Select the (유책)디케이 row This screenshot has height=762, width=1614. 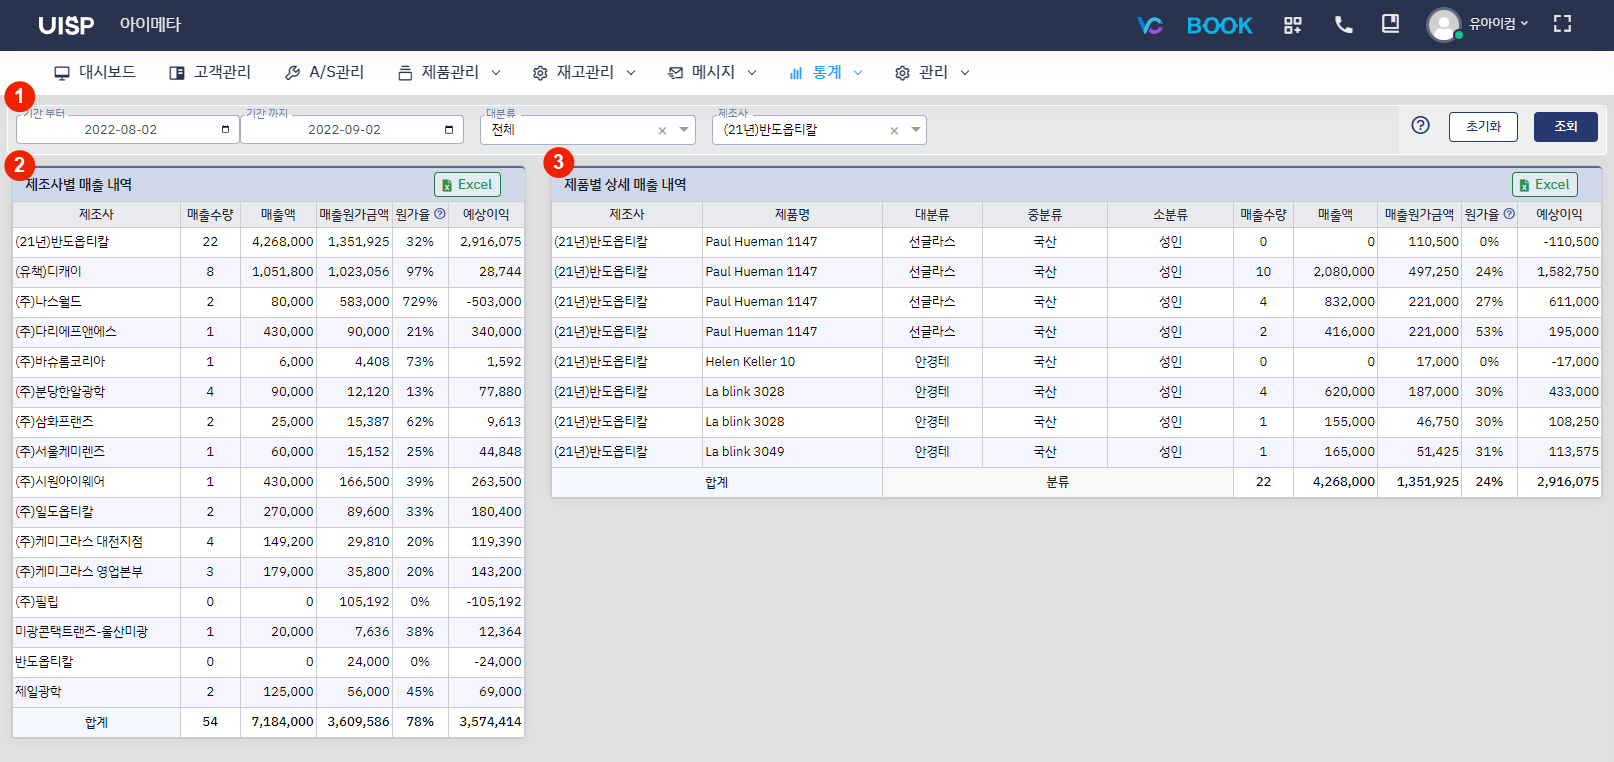click(268, 272)
